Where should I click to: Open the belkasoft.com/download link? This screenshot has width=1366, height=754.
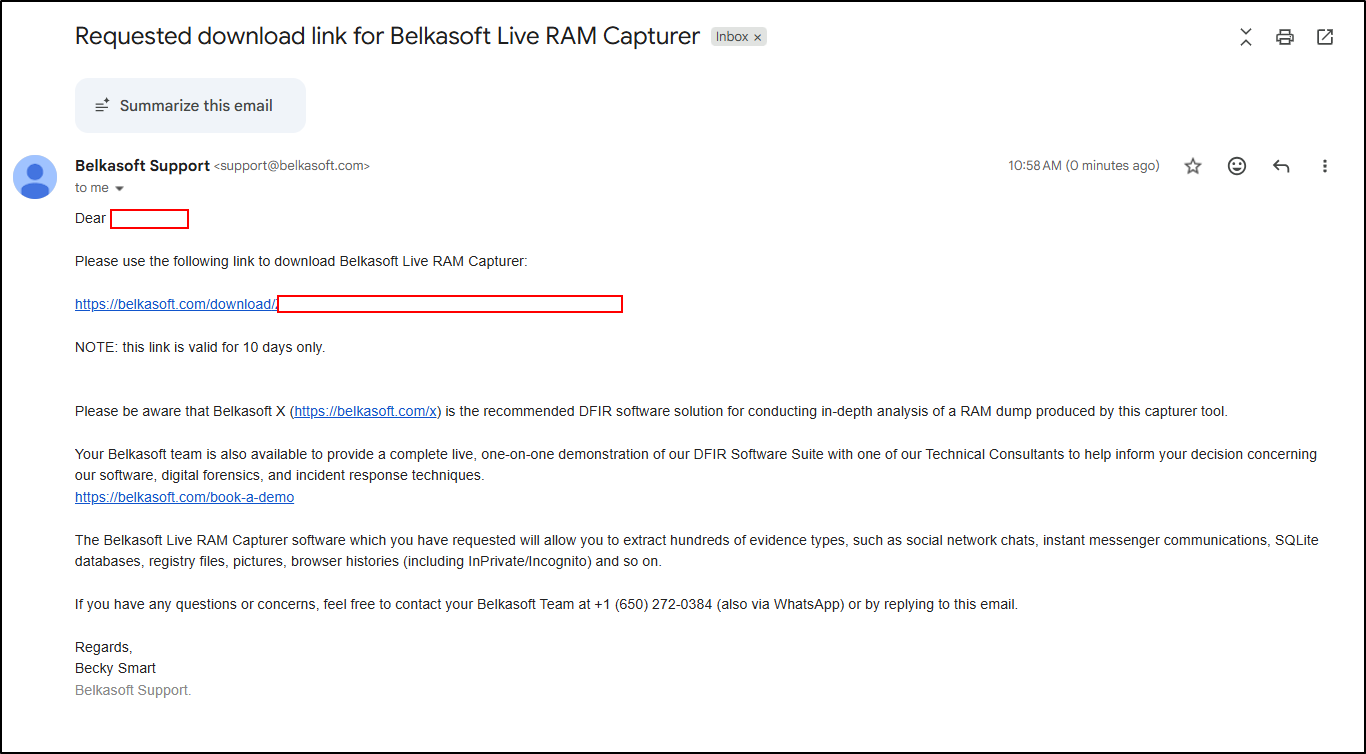point(176,304)
